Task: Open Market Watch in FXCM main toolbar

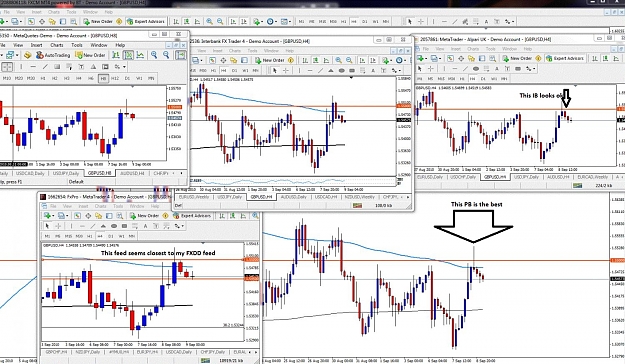Action: tap(31, 22)
